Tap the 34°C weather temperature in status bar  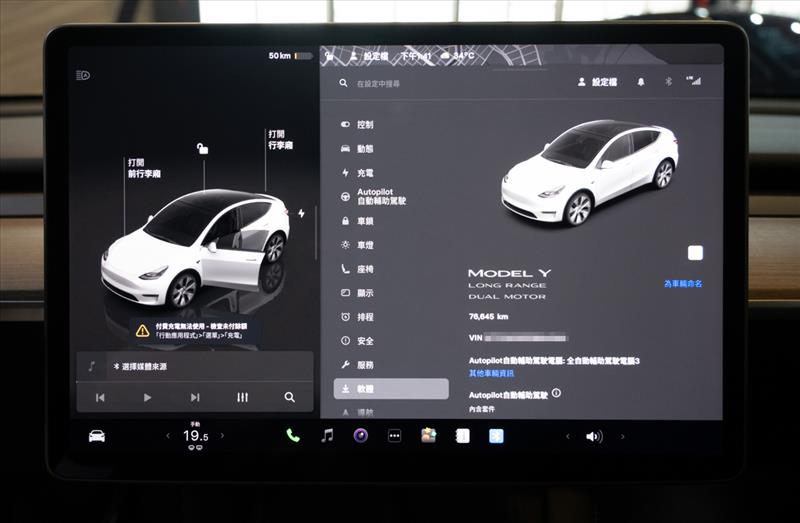[x=457, y=56]
